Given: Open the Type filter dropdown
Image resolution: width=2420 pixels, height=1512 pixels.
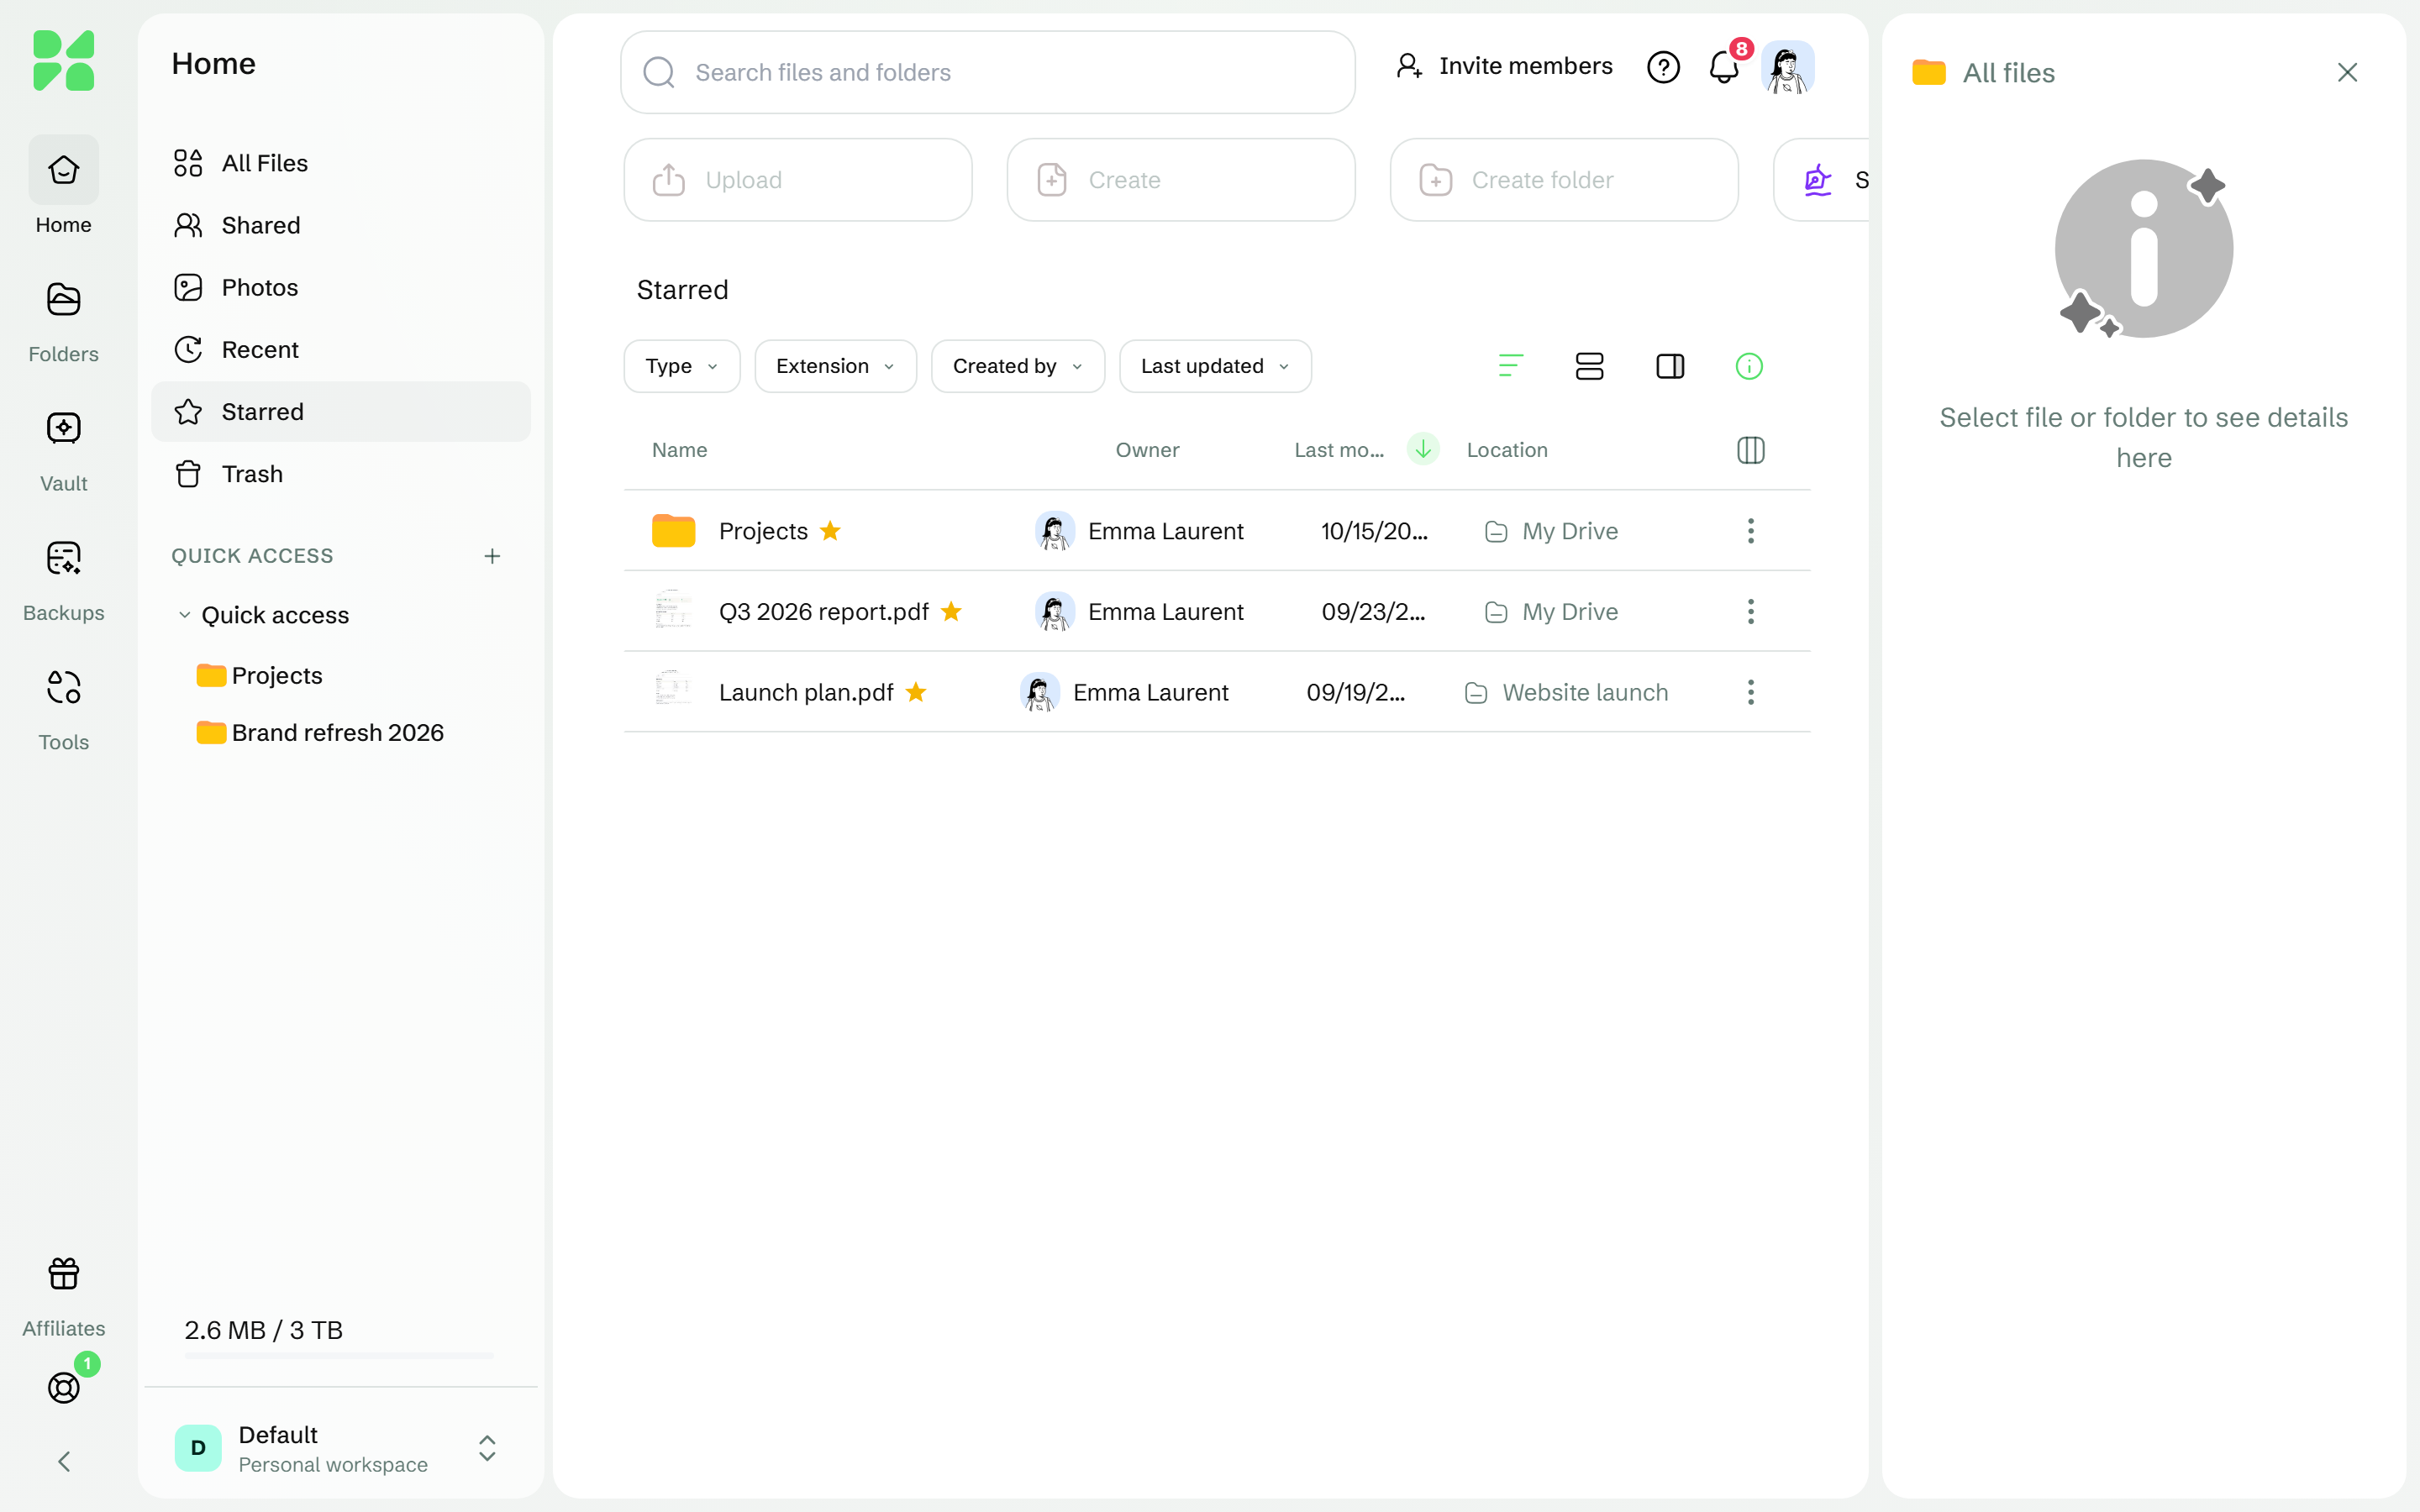Looking at the screenshot, I should point(682,366).
